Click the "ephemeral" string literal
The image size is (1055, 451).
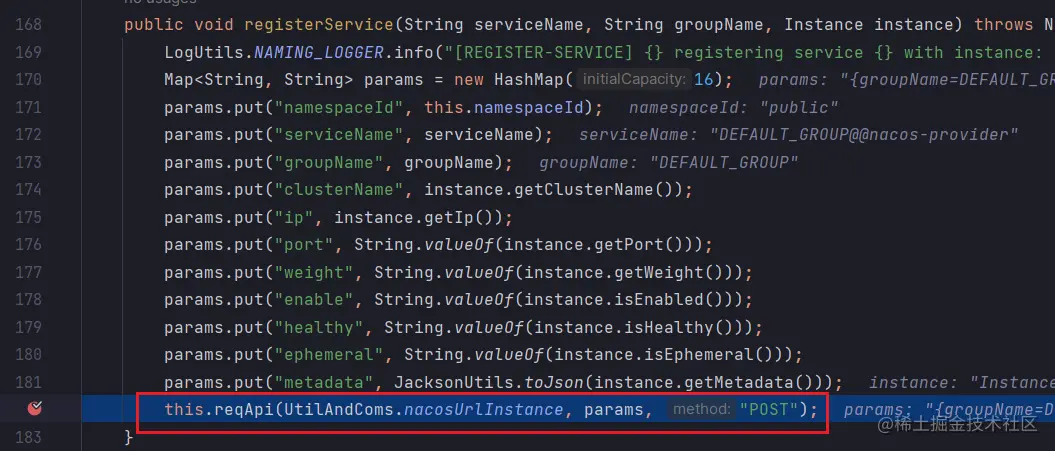click(x=330, y=355)
